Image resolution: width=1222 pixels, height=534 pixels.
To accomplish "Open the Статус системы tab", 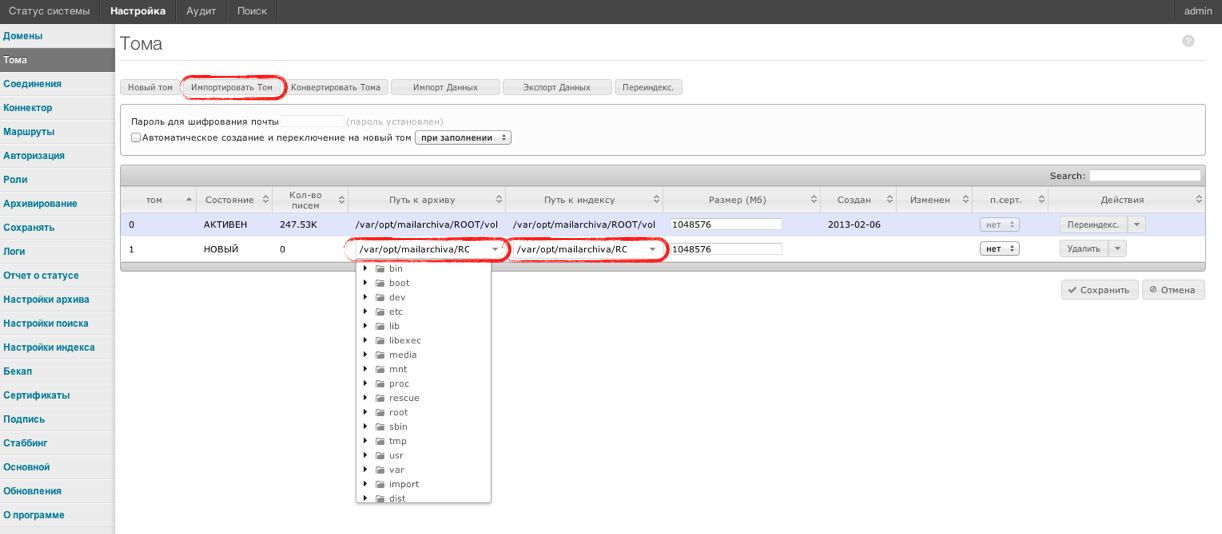I will (50, 11).
